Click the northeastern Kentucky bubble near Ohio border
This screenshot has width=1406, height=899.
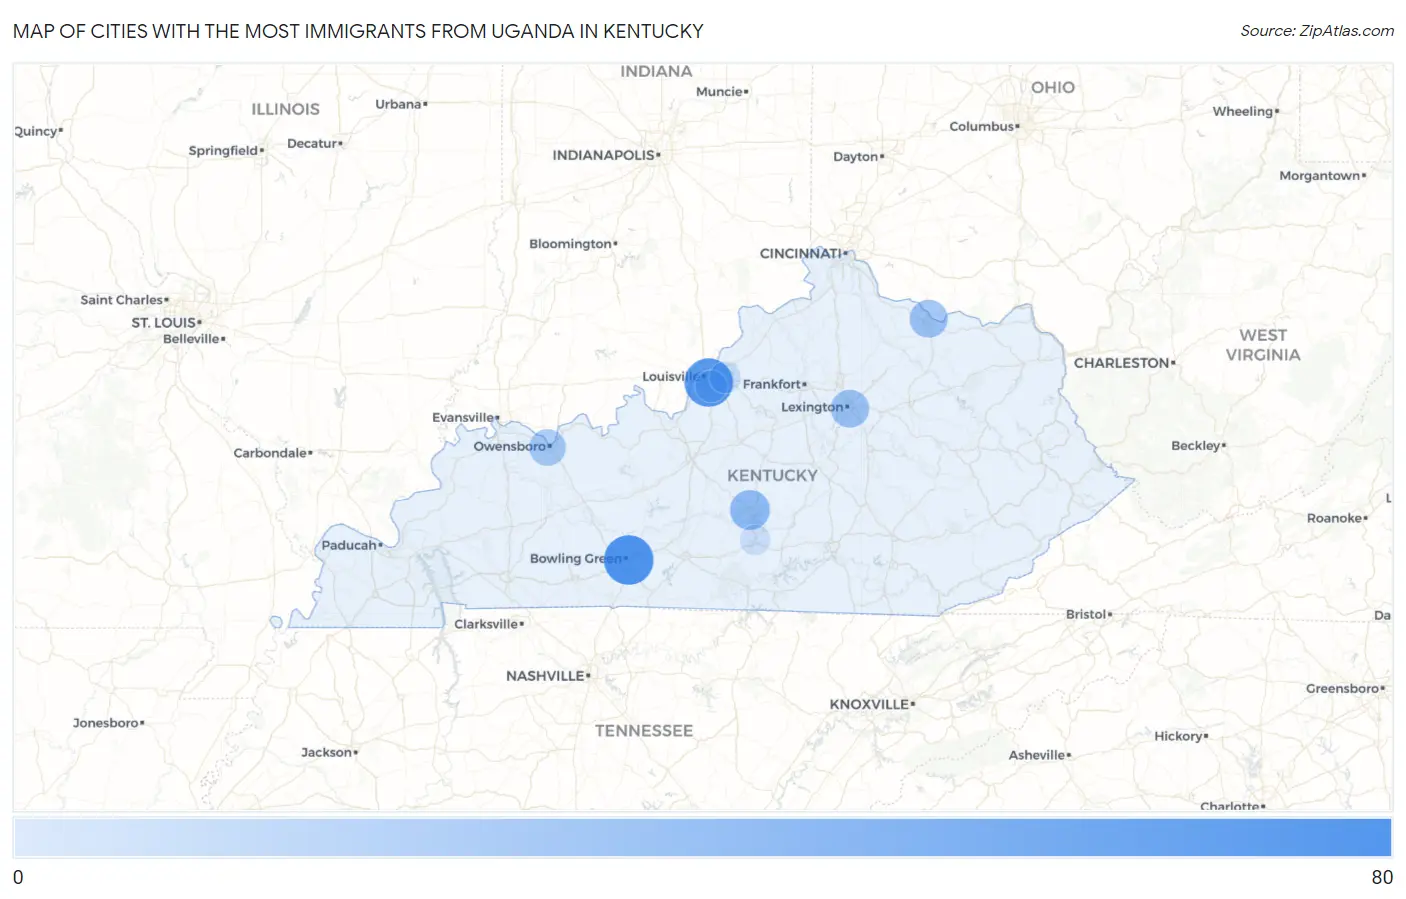coord(928,318)
